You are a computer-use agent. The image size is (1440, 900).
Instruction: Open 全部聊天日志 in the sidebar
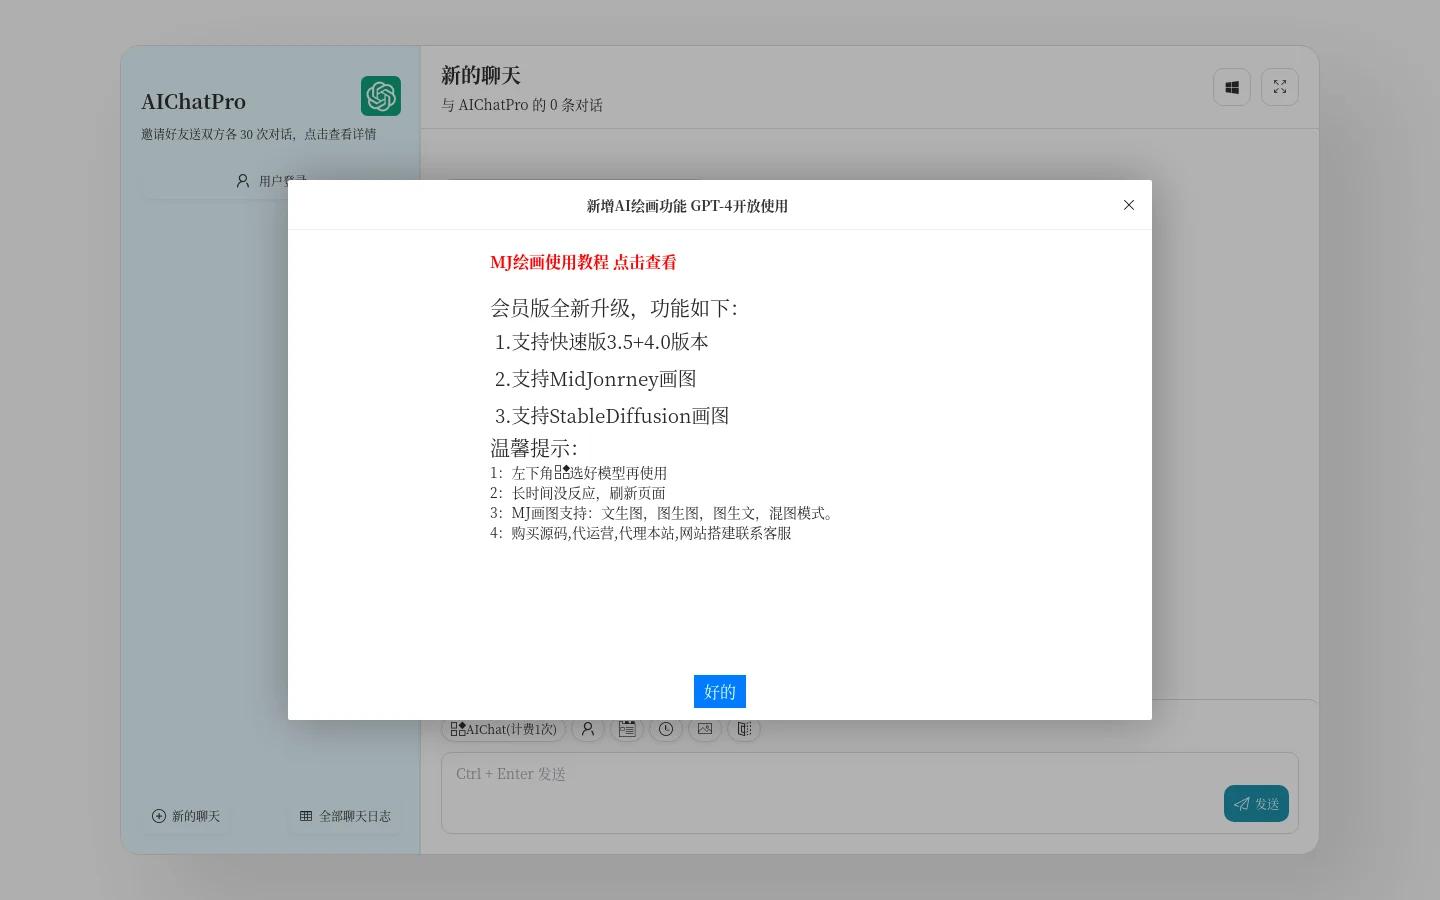[x=345, y=816]
